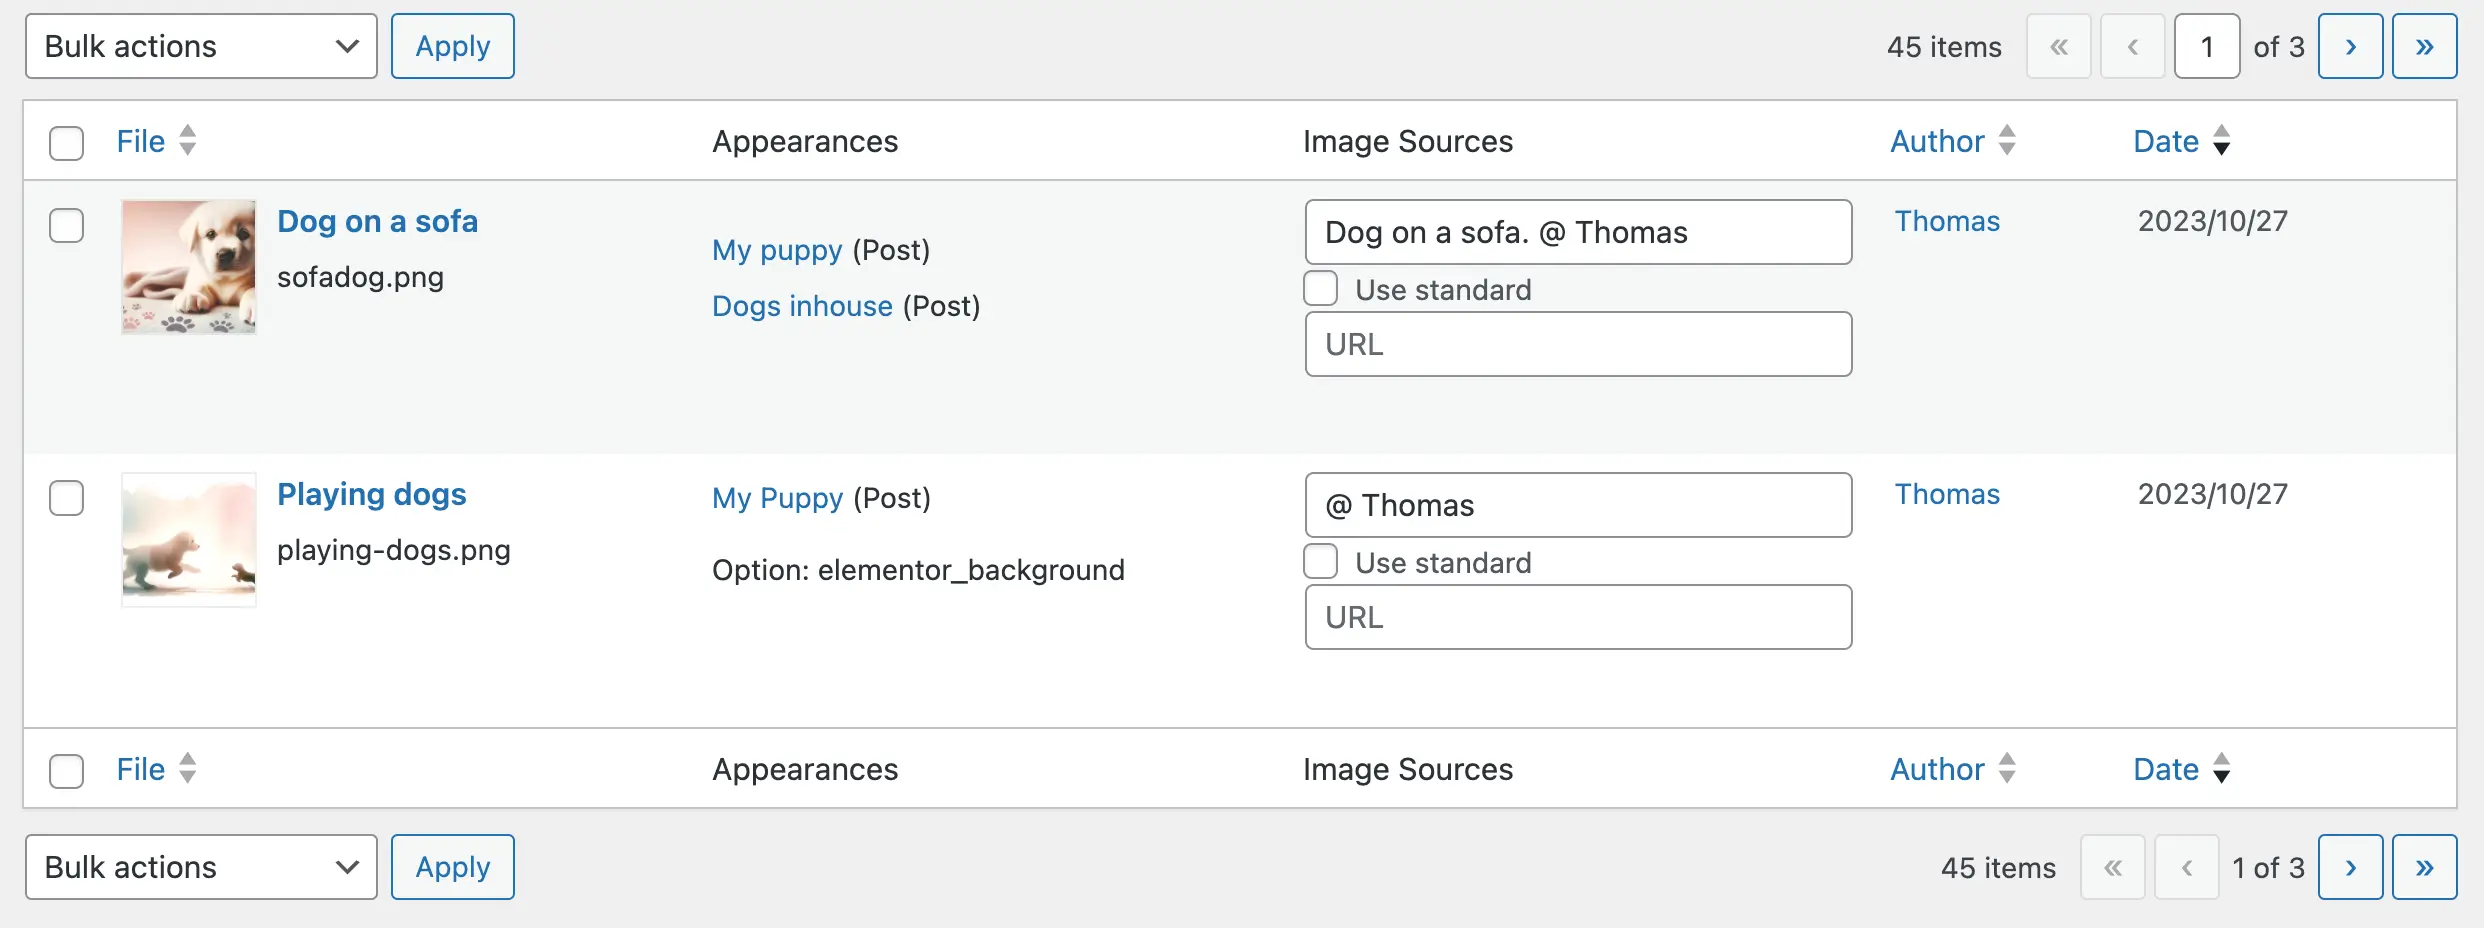The image size is (2484, 928).
Task: Tick select-all checkbox in top header
Action: [66, 143]
